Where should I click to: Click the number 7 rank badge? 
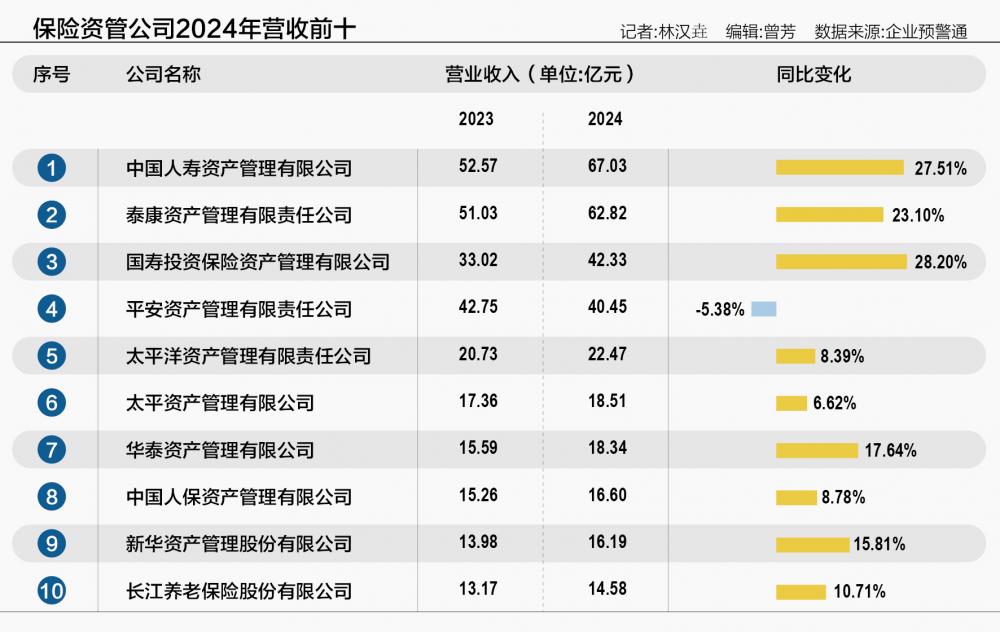[52, 450]
